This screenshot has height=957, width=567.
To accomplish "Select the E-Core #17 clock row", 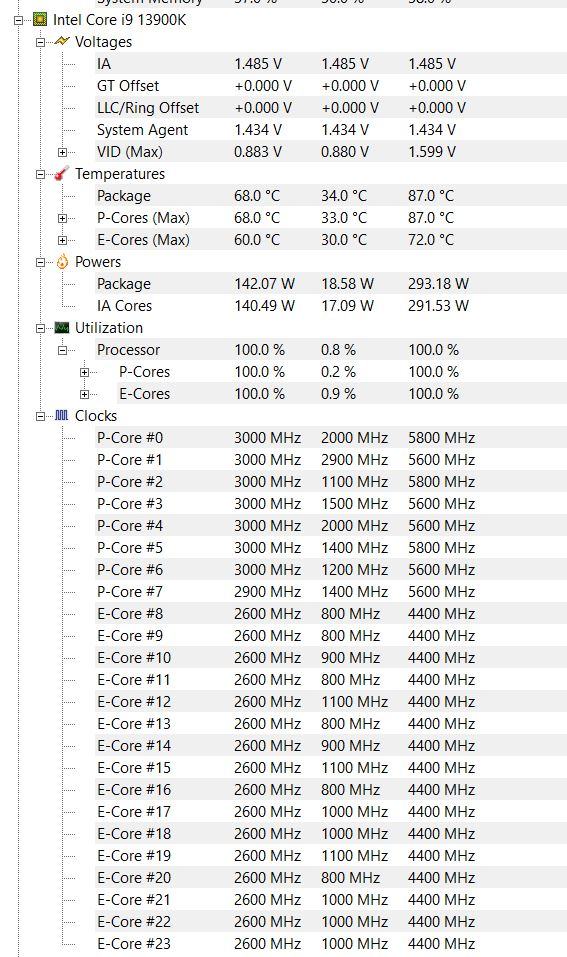I will 331,811.
